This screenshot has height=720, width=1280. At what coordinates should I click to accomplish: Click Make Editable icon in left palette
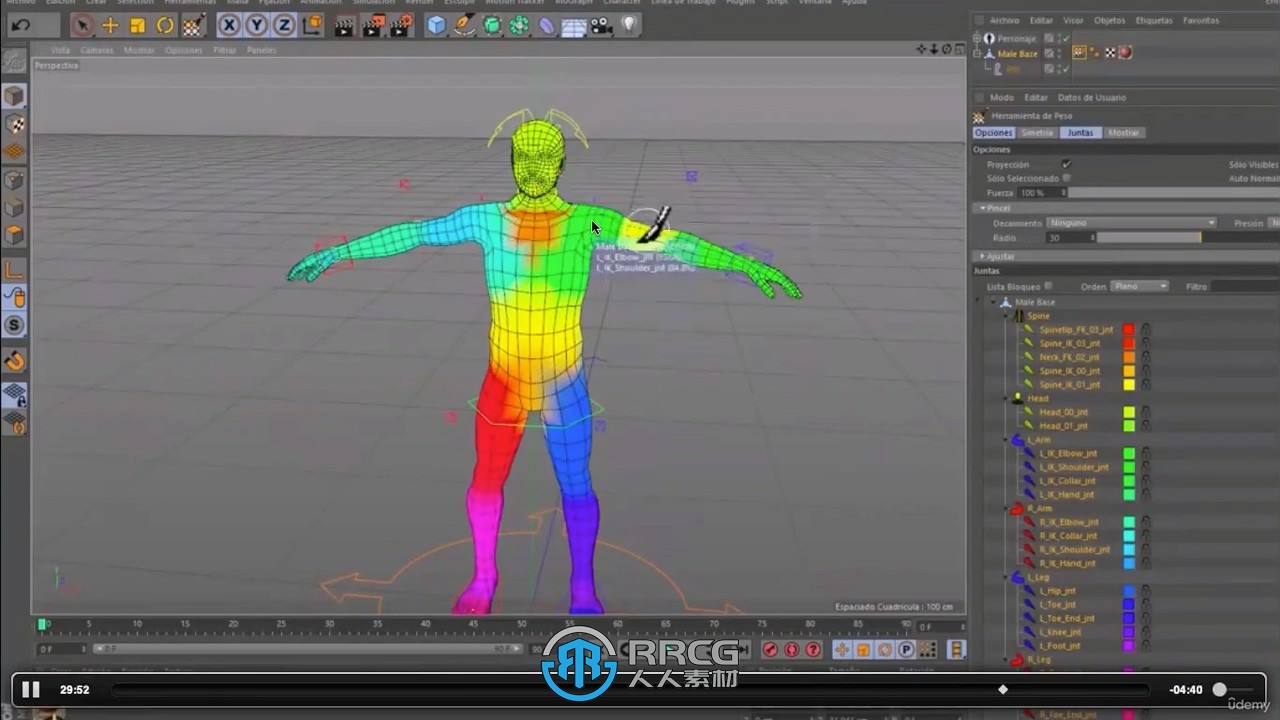tap(14, 61)
